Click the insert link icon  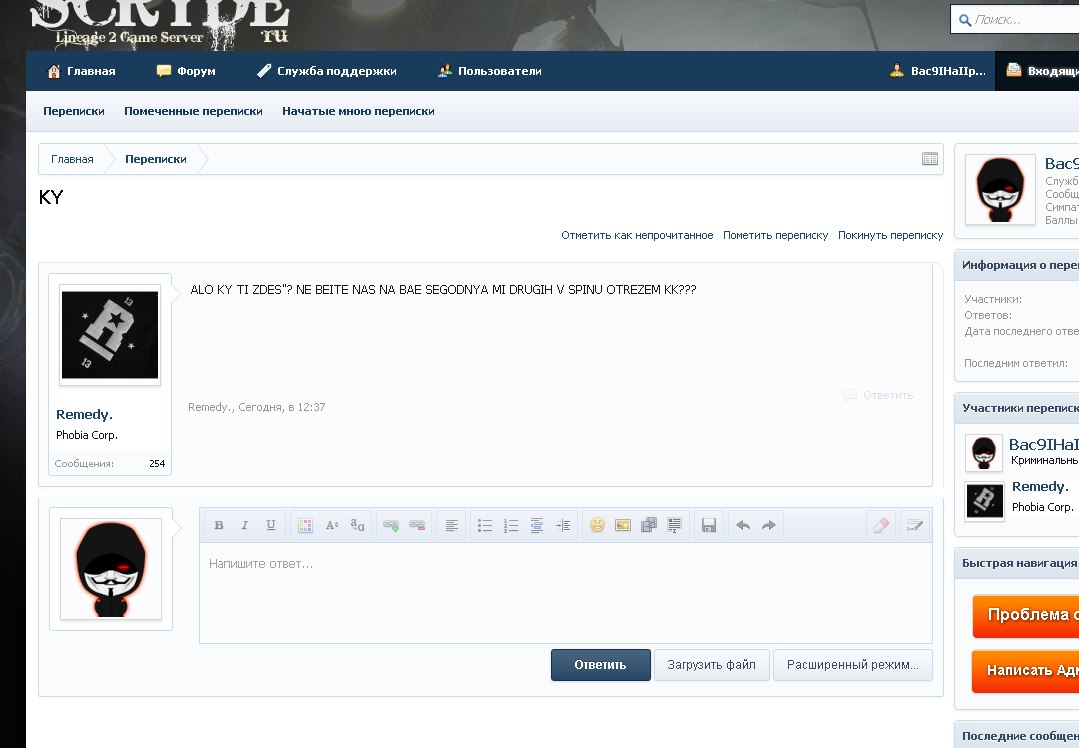coord(392,526)
